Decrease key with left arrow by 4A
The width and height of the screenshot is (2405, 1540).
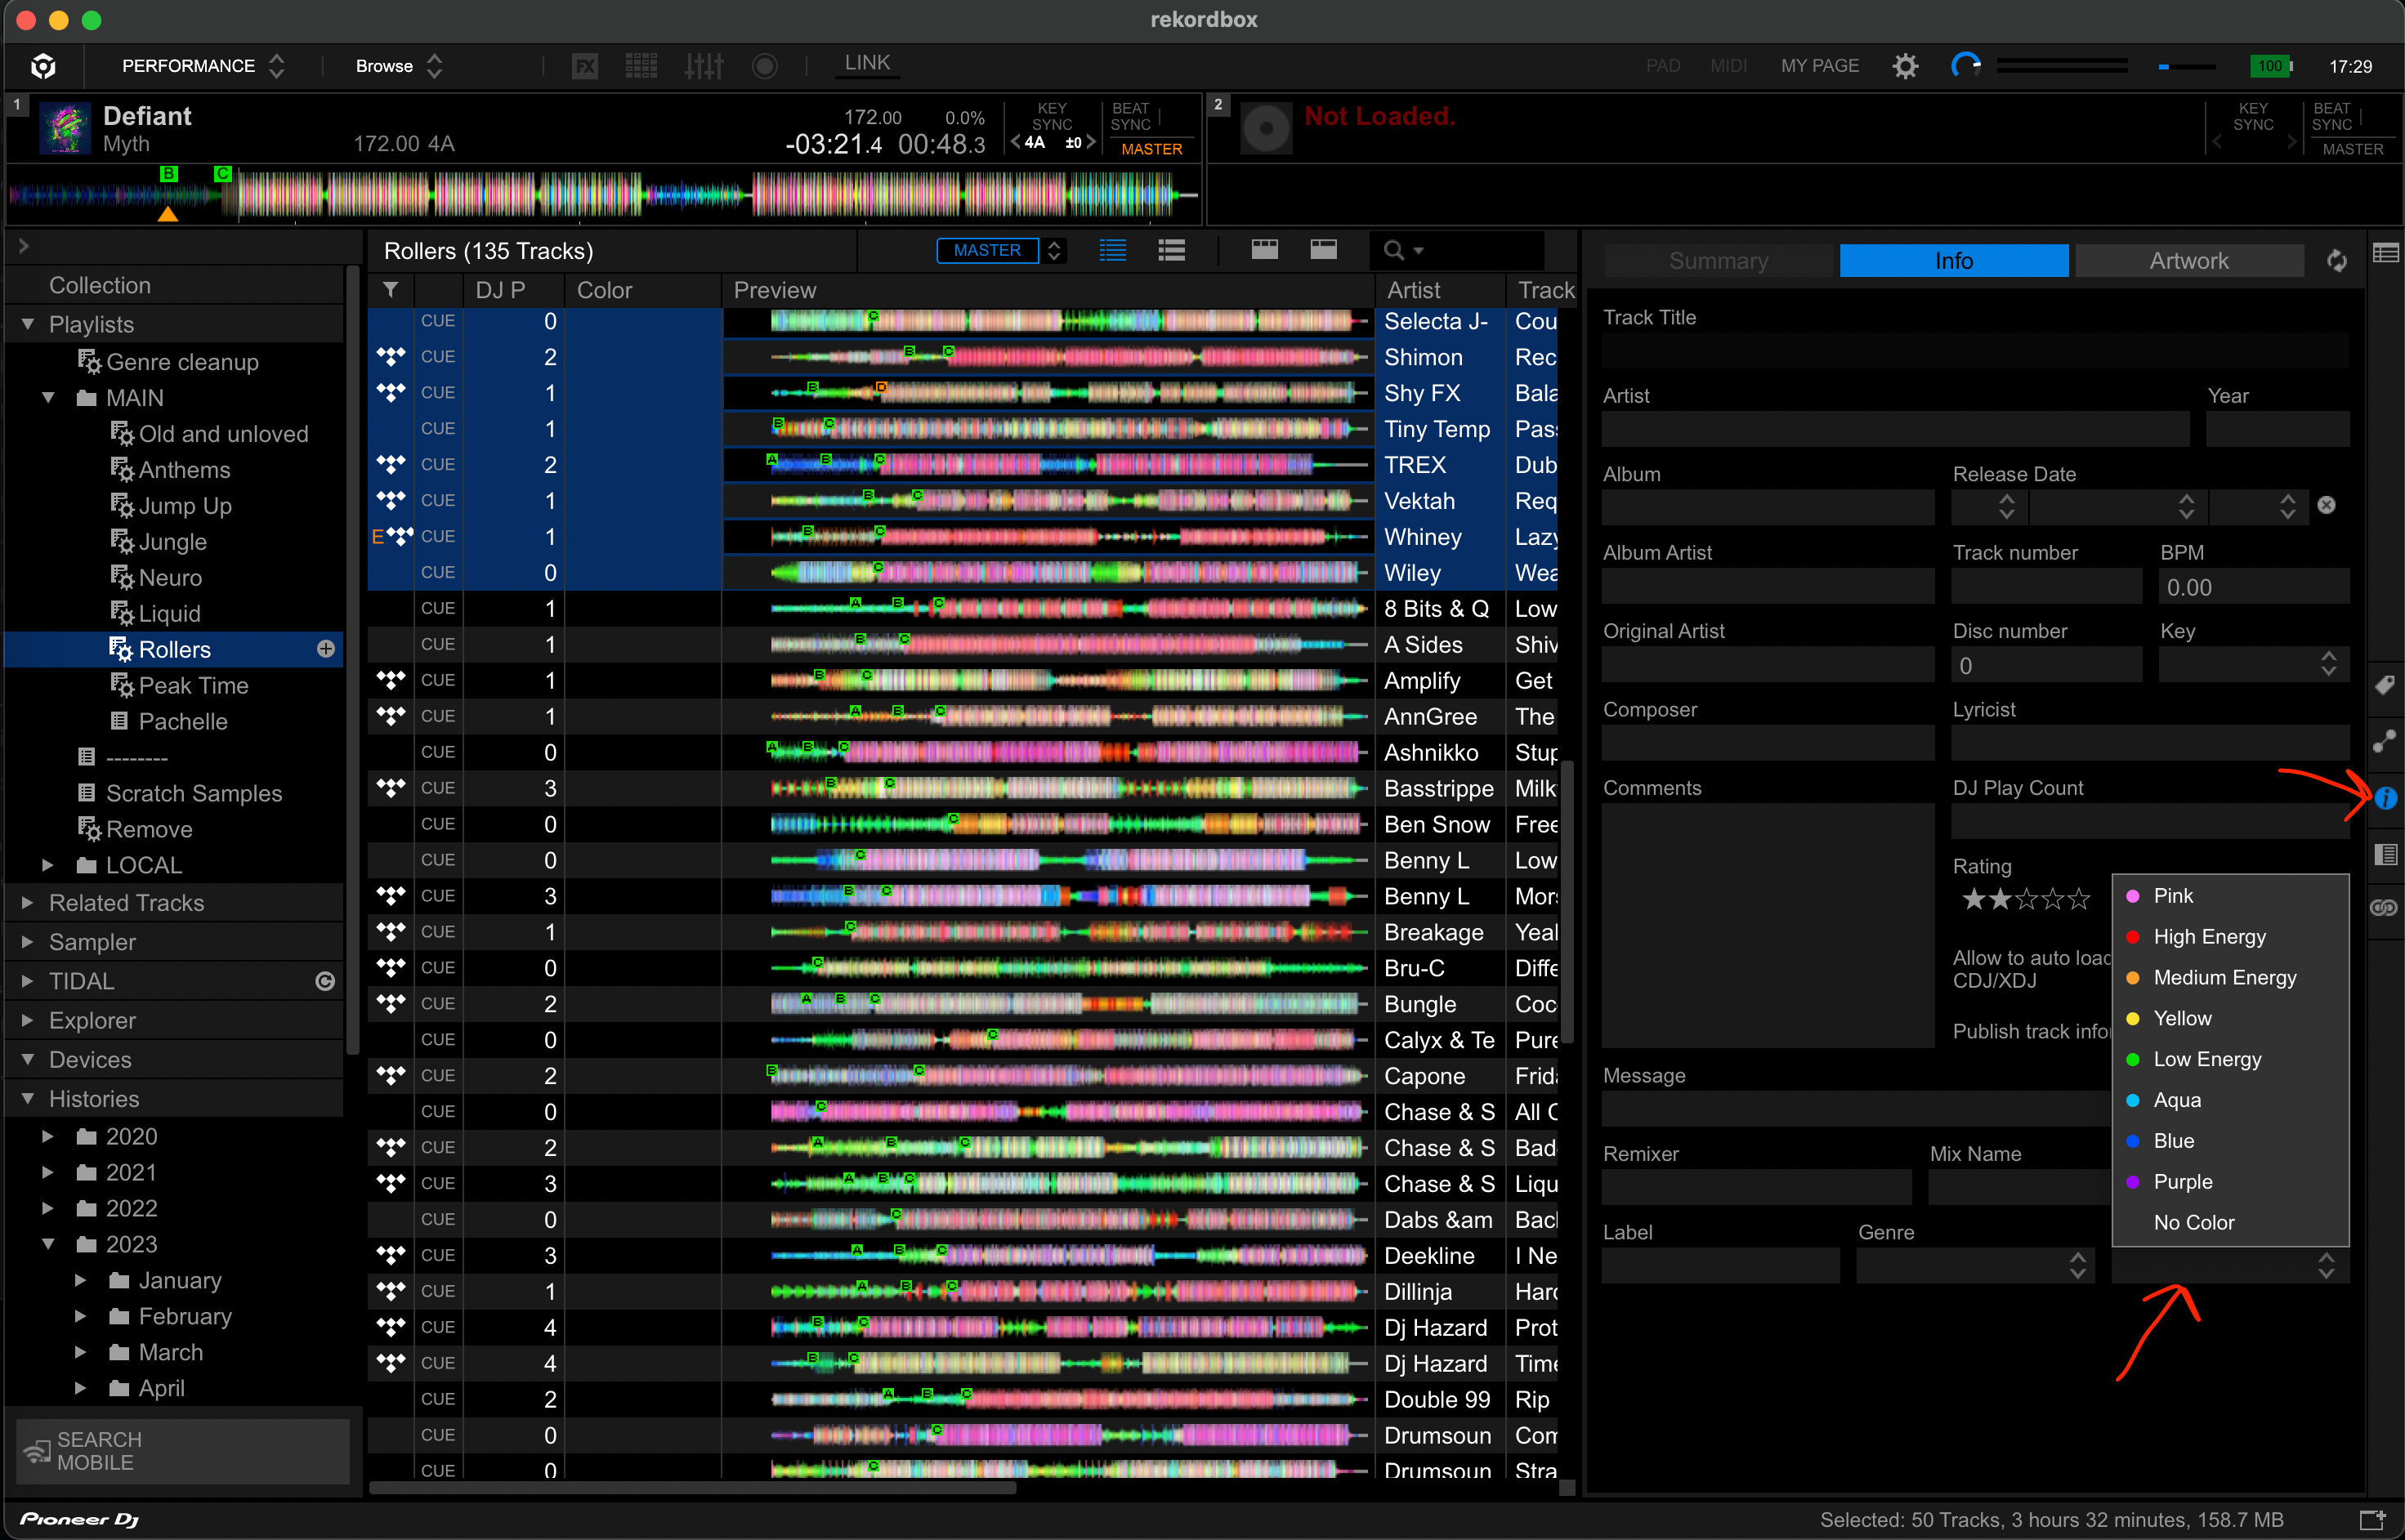click(x=1016, y=142)
